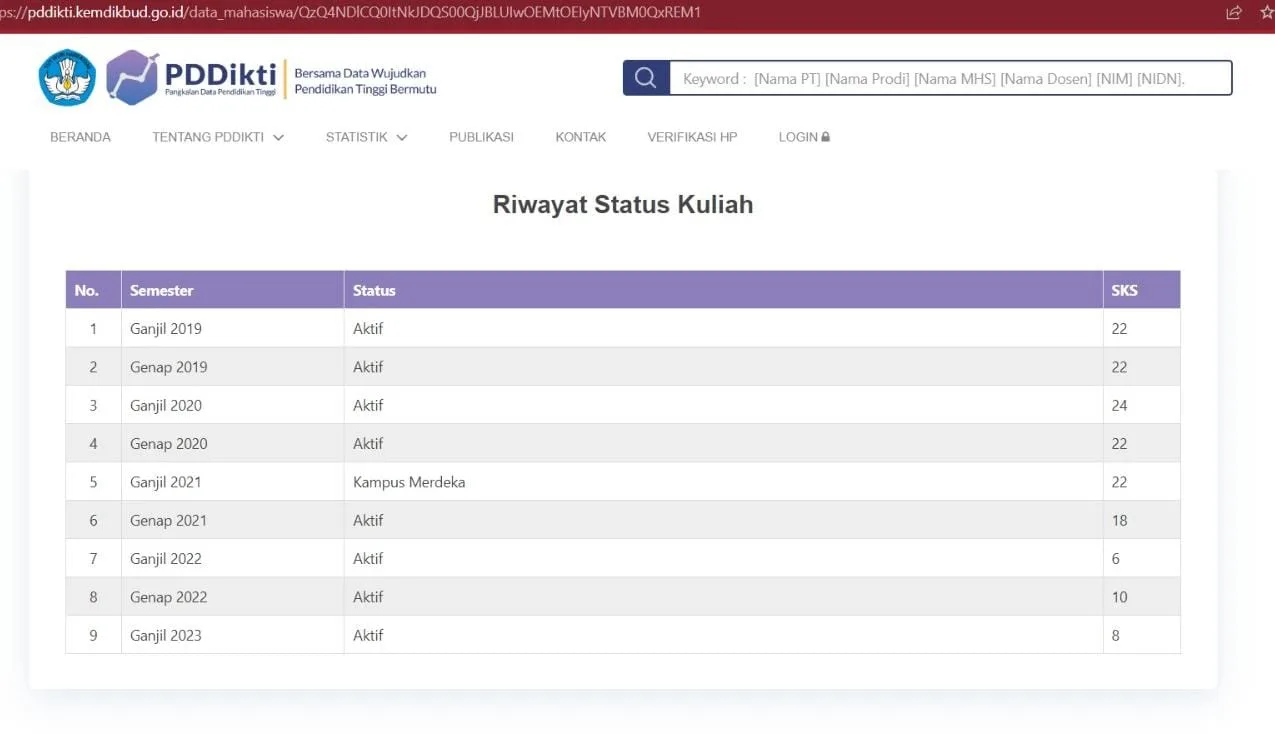Image resolution: width=1275 pixels, height=734 pixels.
Task: Click the lock icon beside LOGIN
Action: (x=826, y=137)
